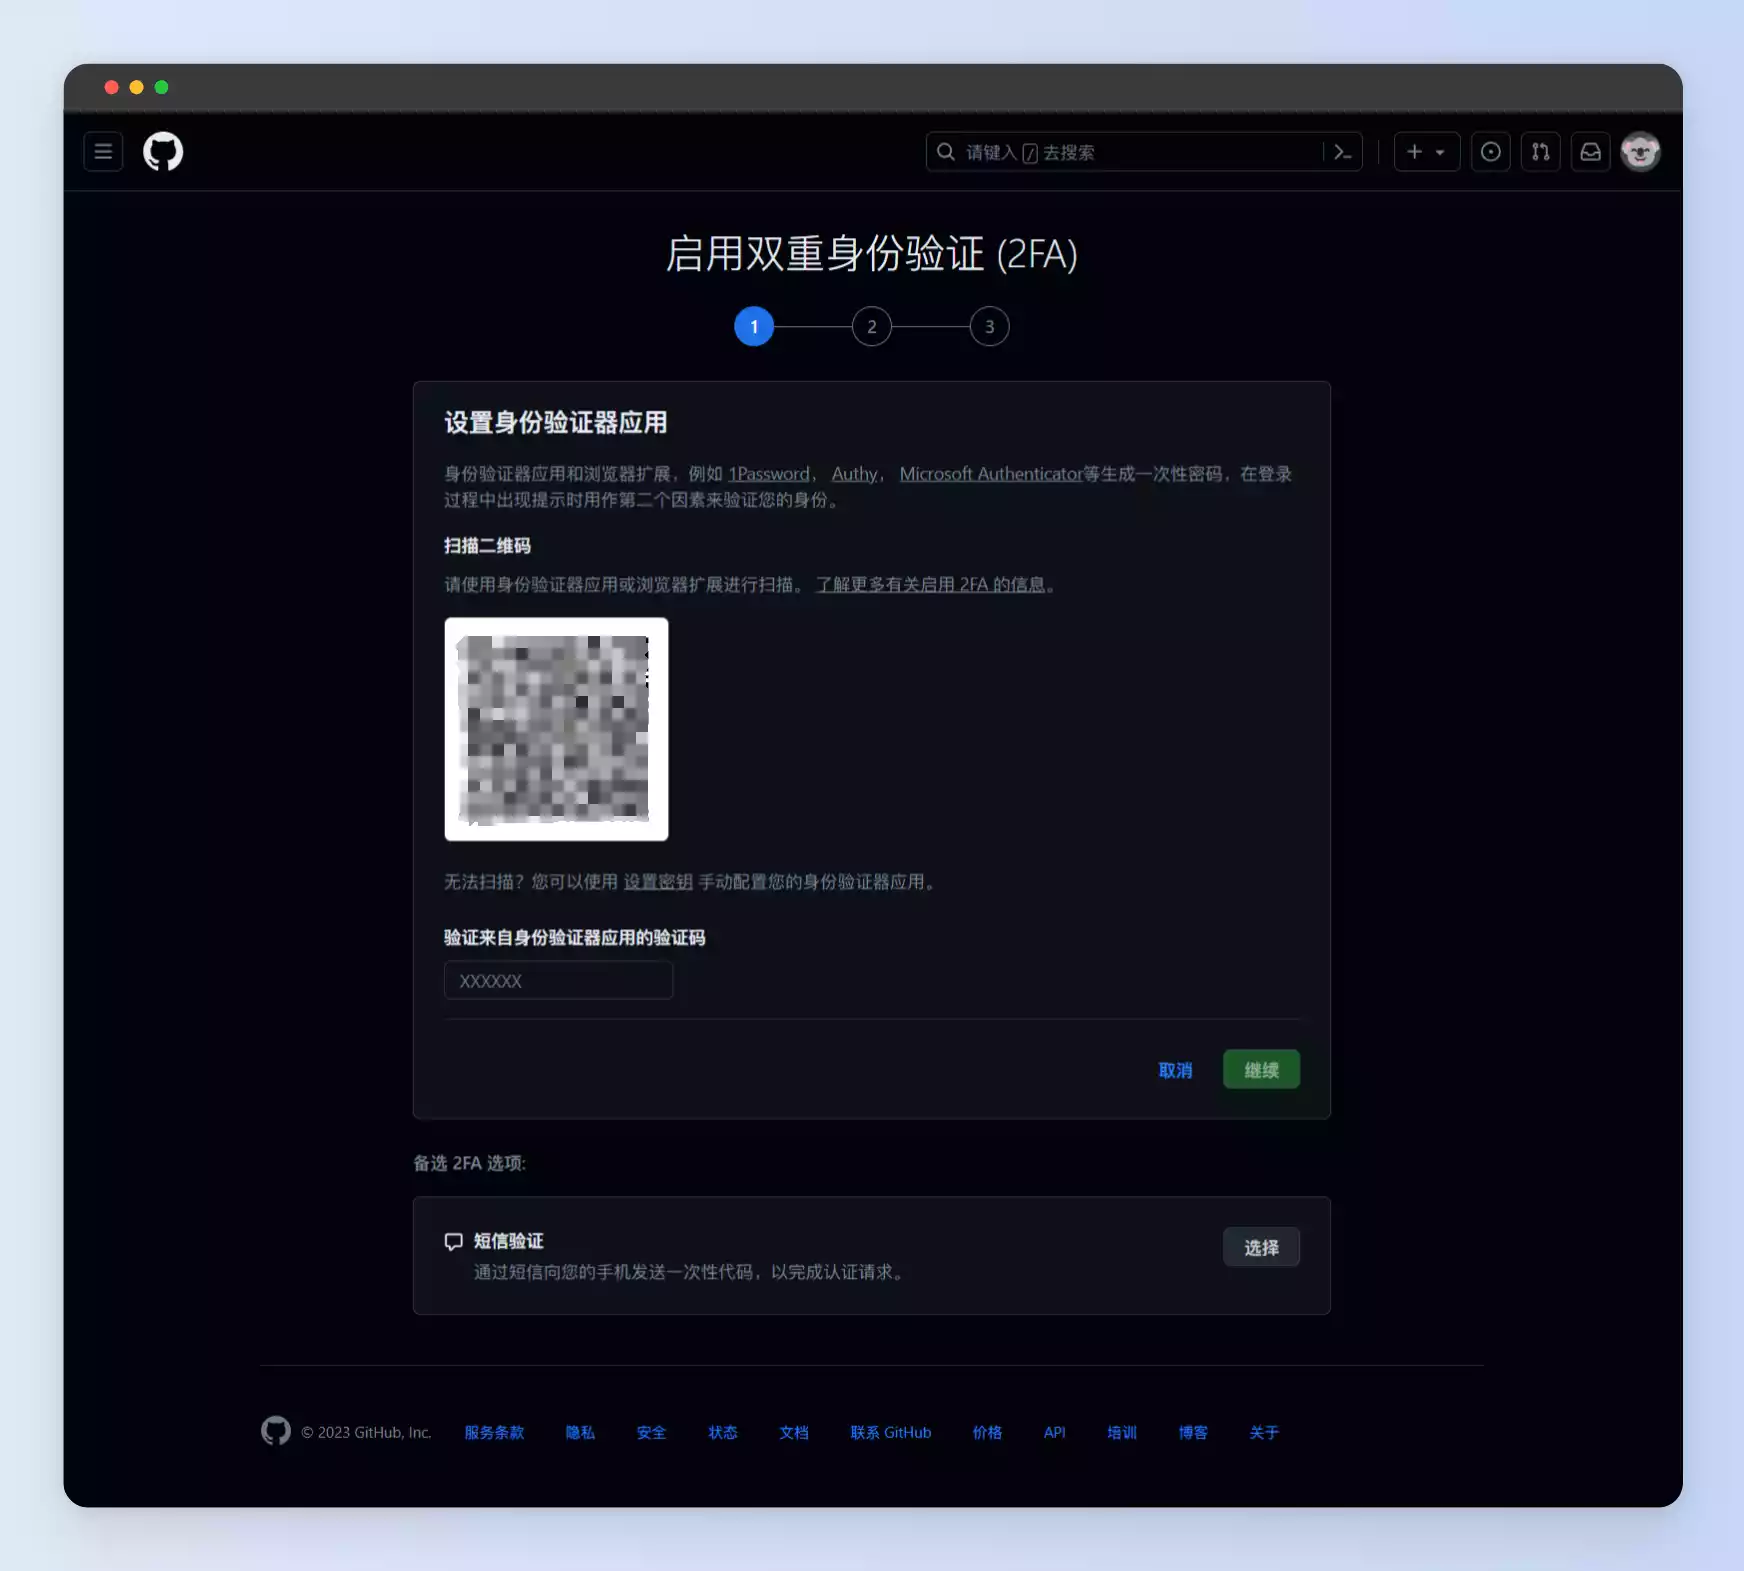Click the 取消 cancel button

pos(1175,1070)
